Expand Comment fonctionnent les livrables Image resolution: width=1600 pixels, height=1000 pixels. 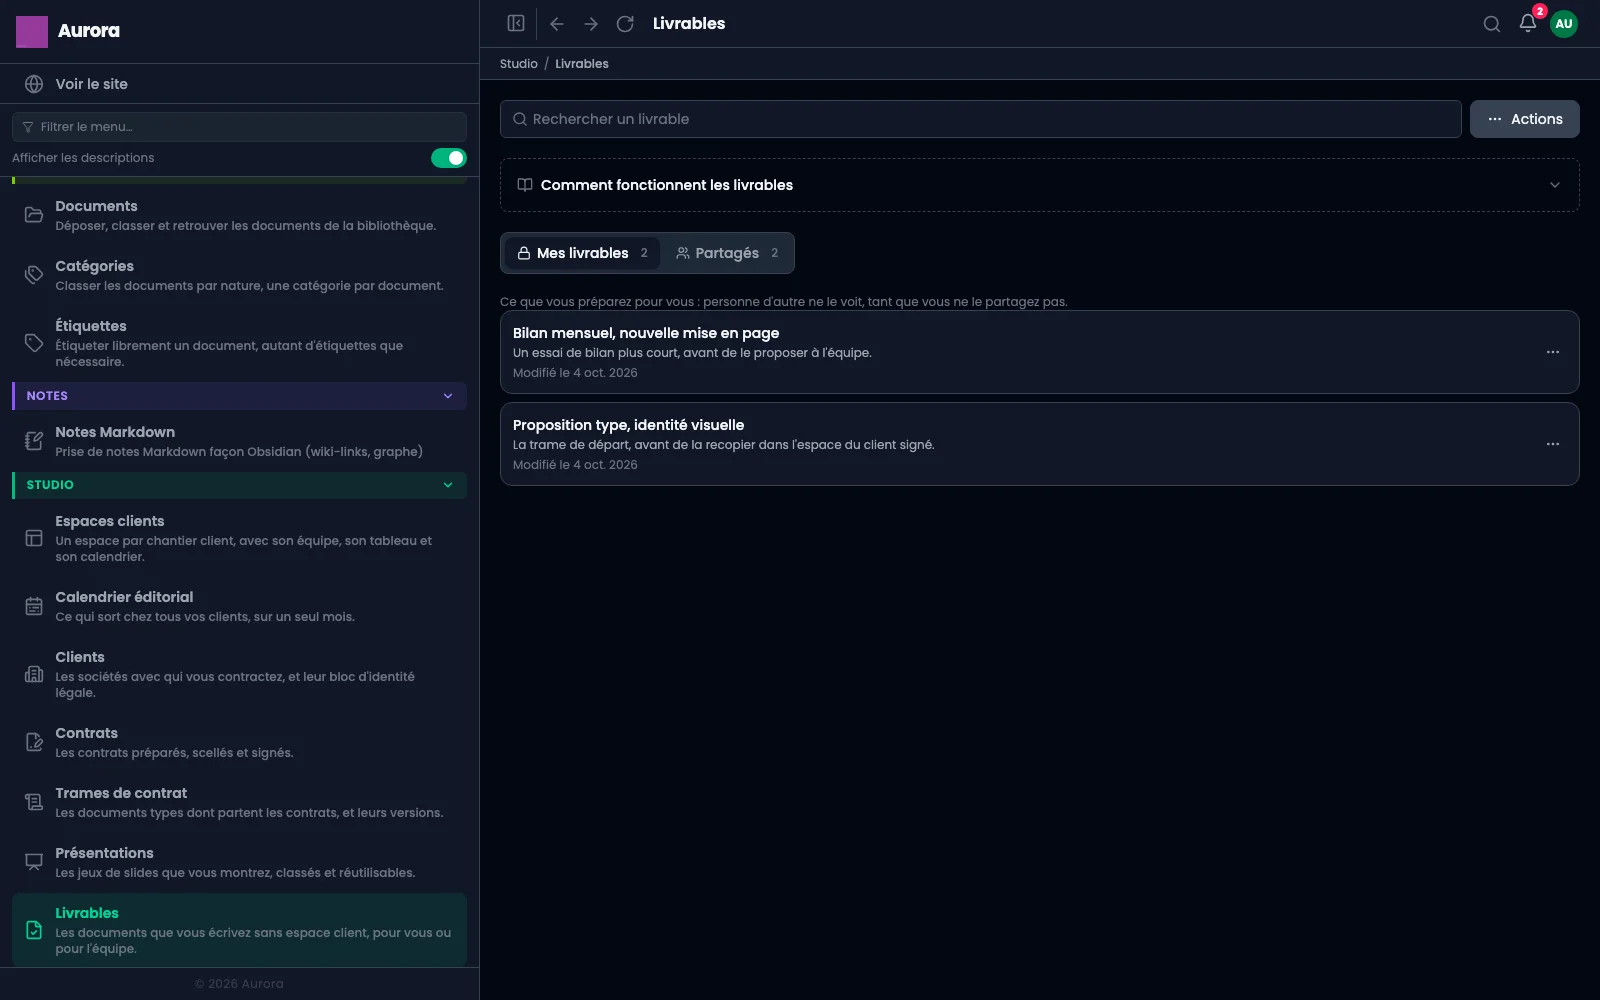click(1040, 185)
